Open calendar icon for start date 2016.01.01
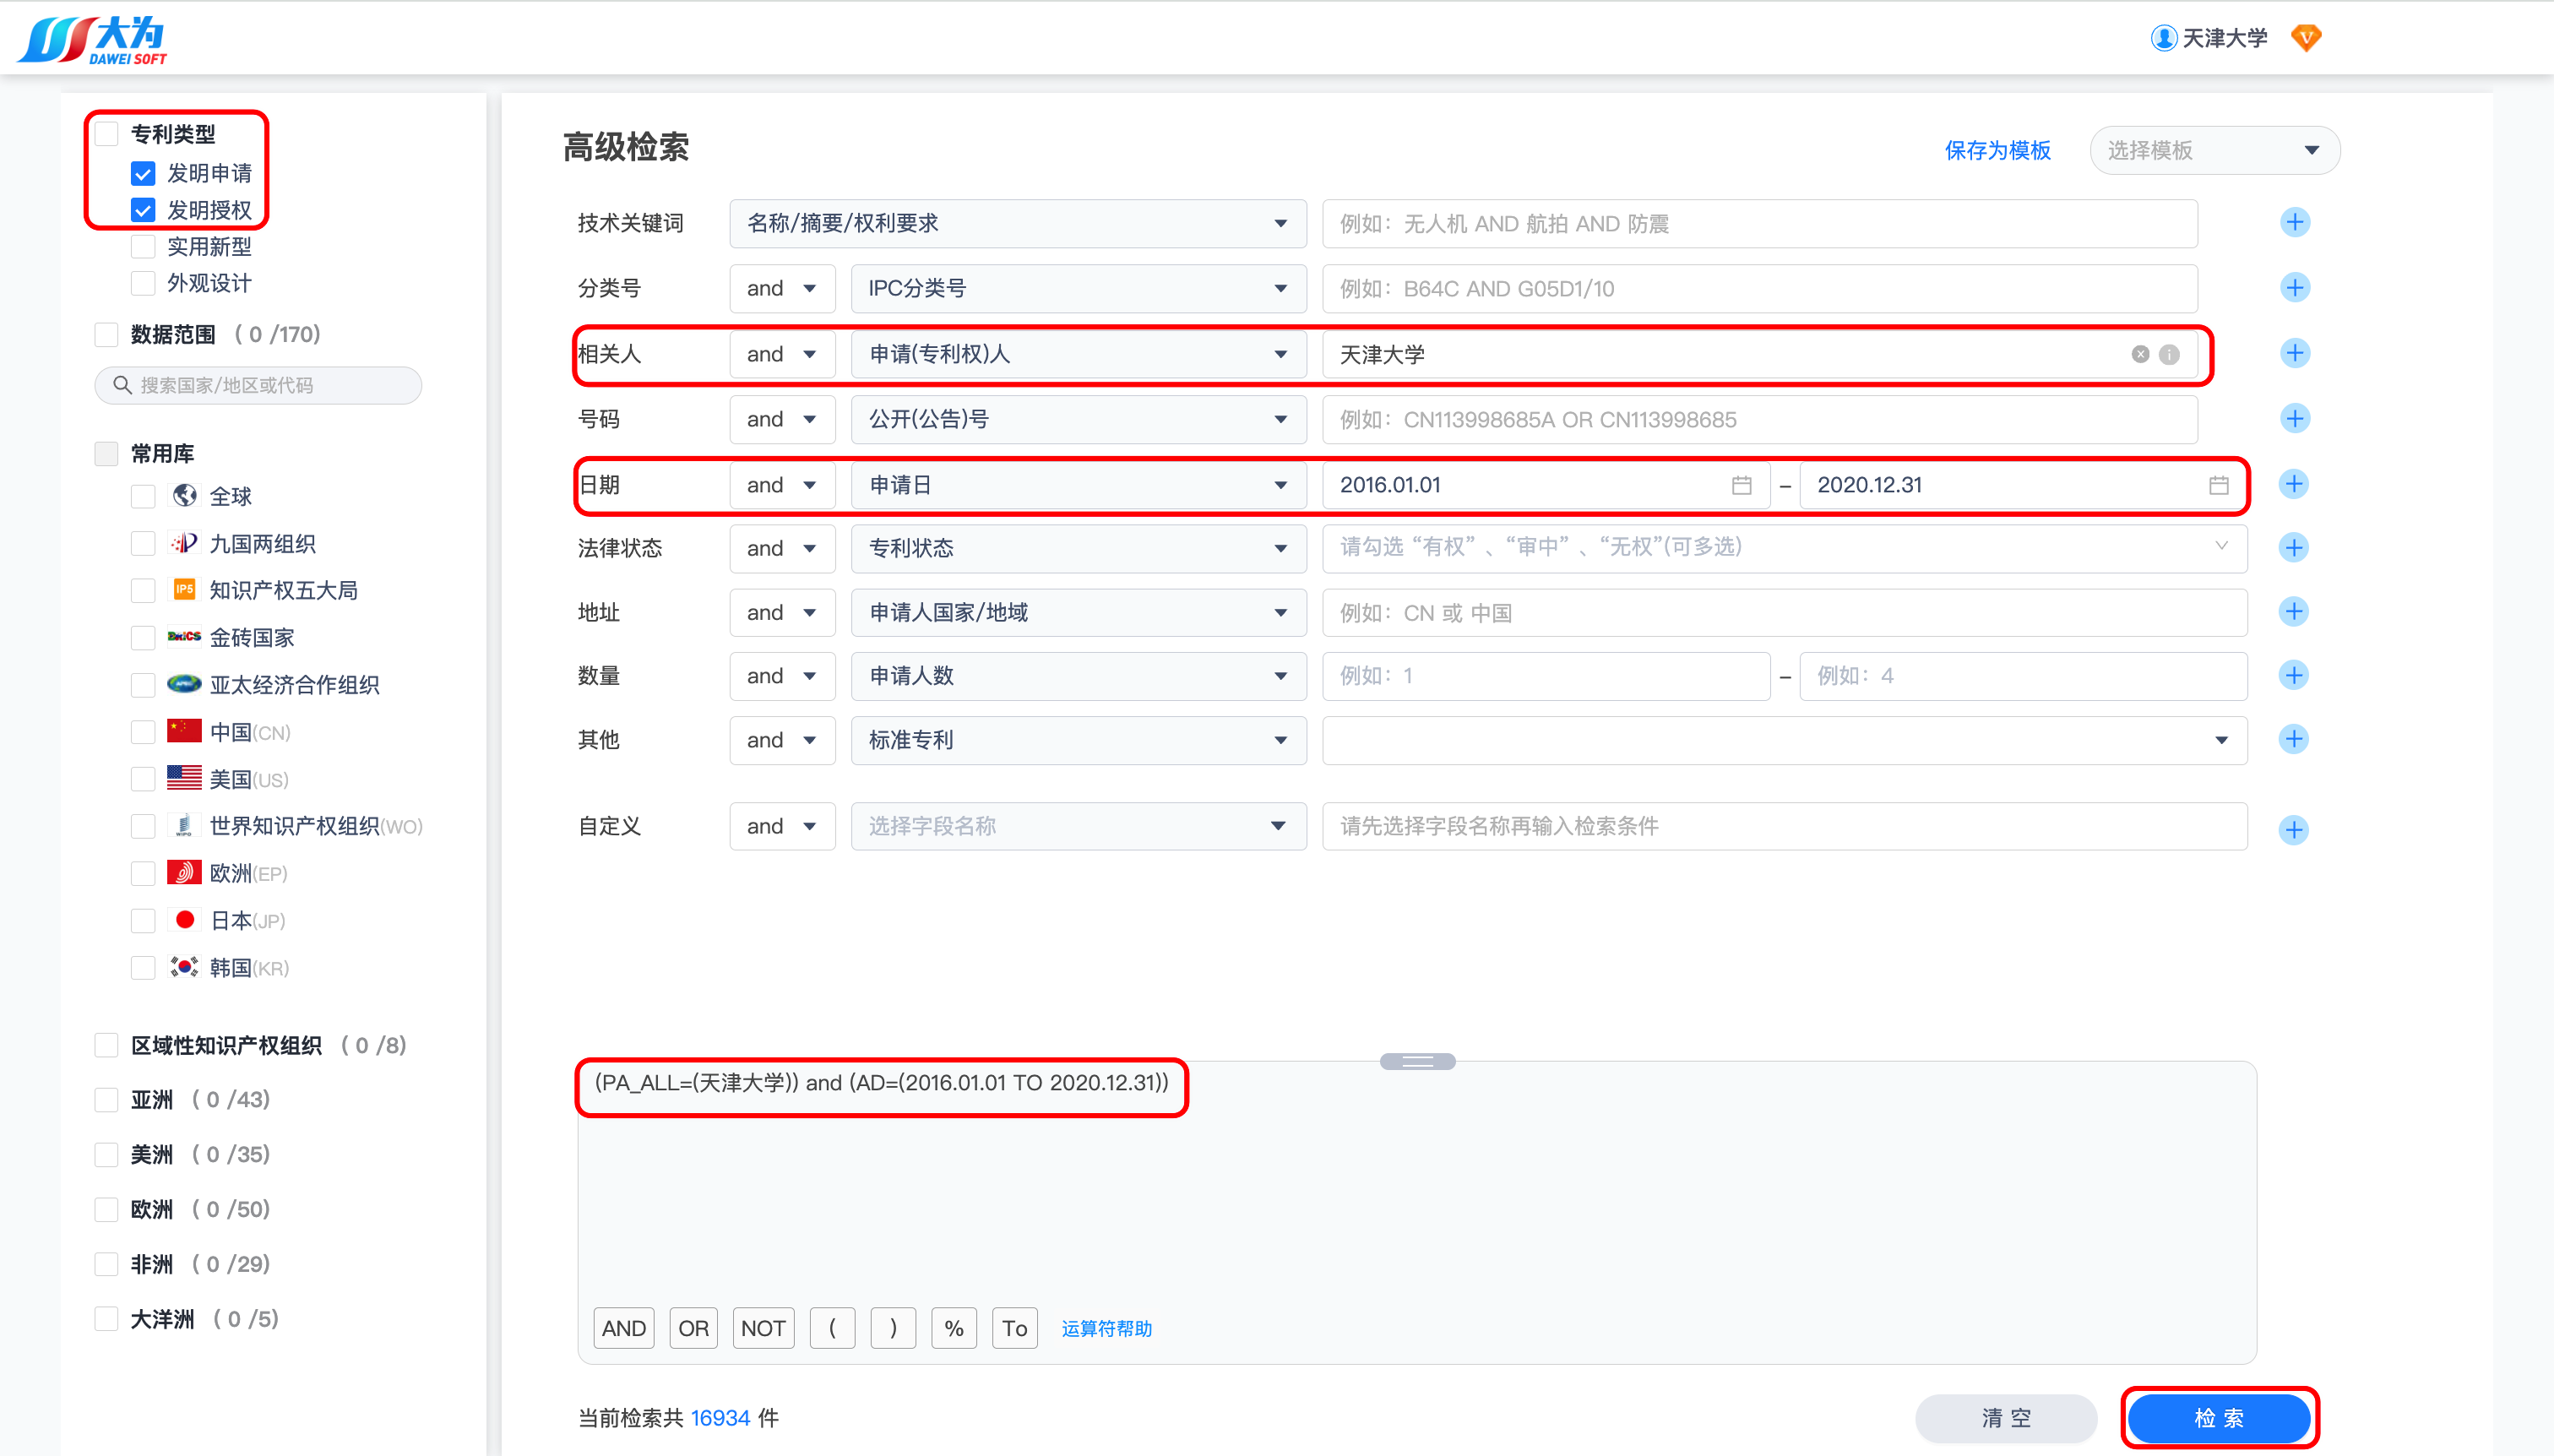2554x1456 pixels. (1741, 485)
